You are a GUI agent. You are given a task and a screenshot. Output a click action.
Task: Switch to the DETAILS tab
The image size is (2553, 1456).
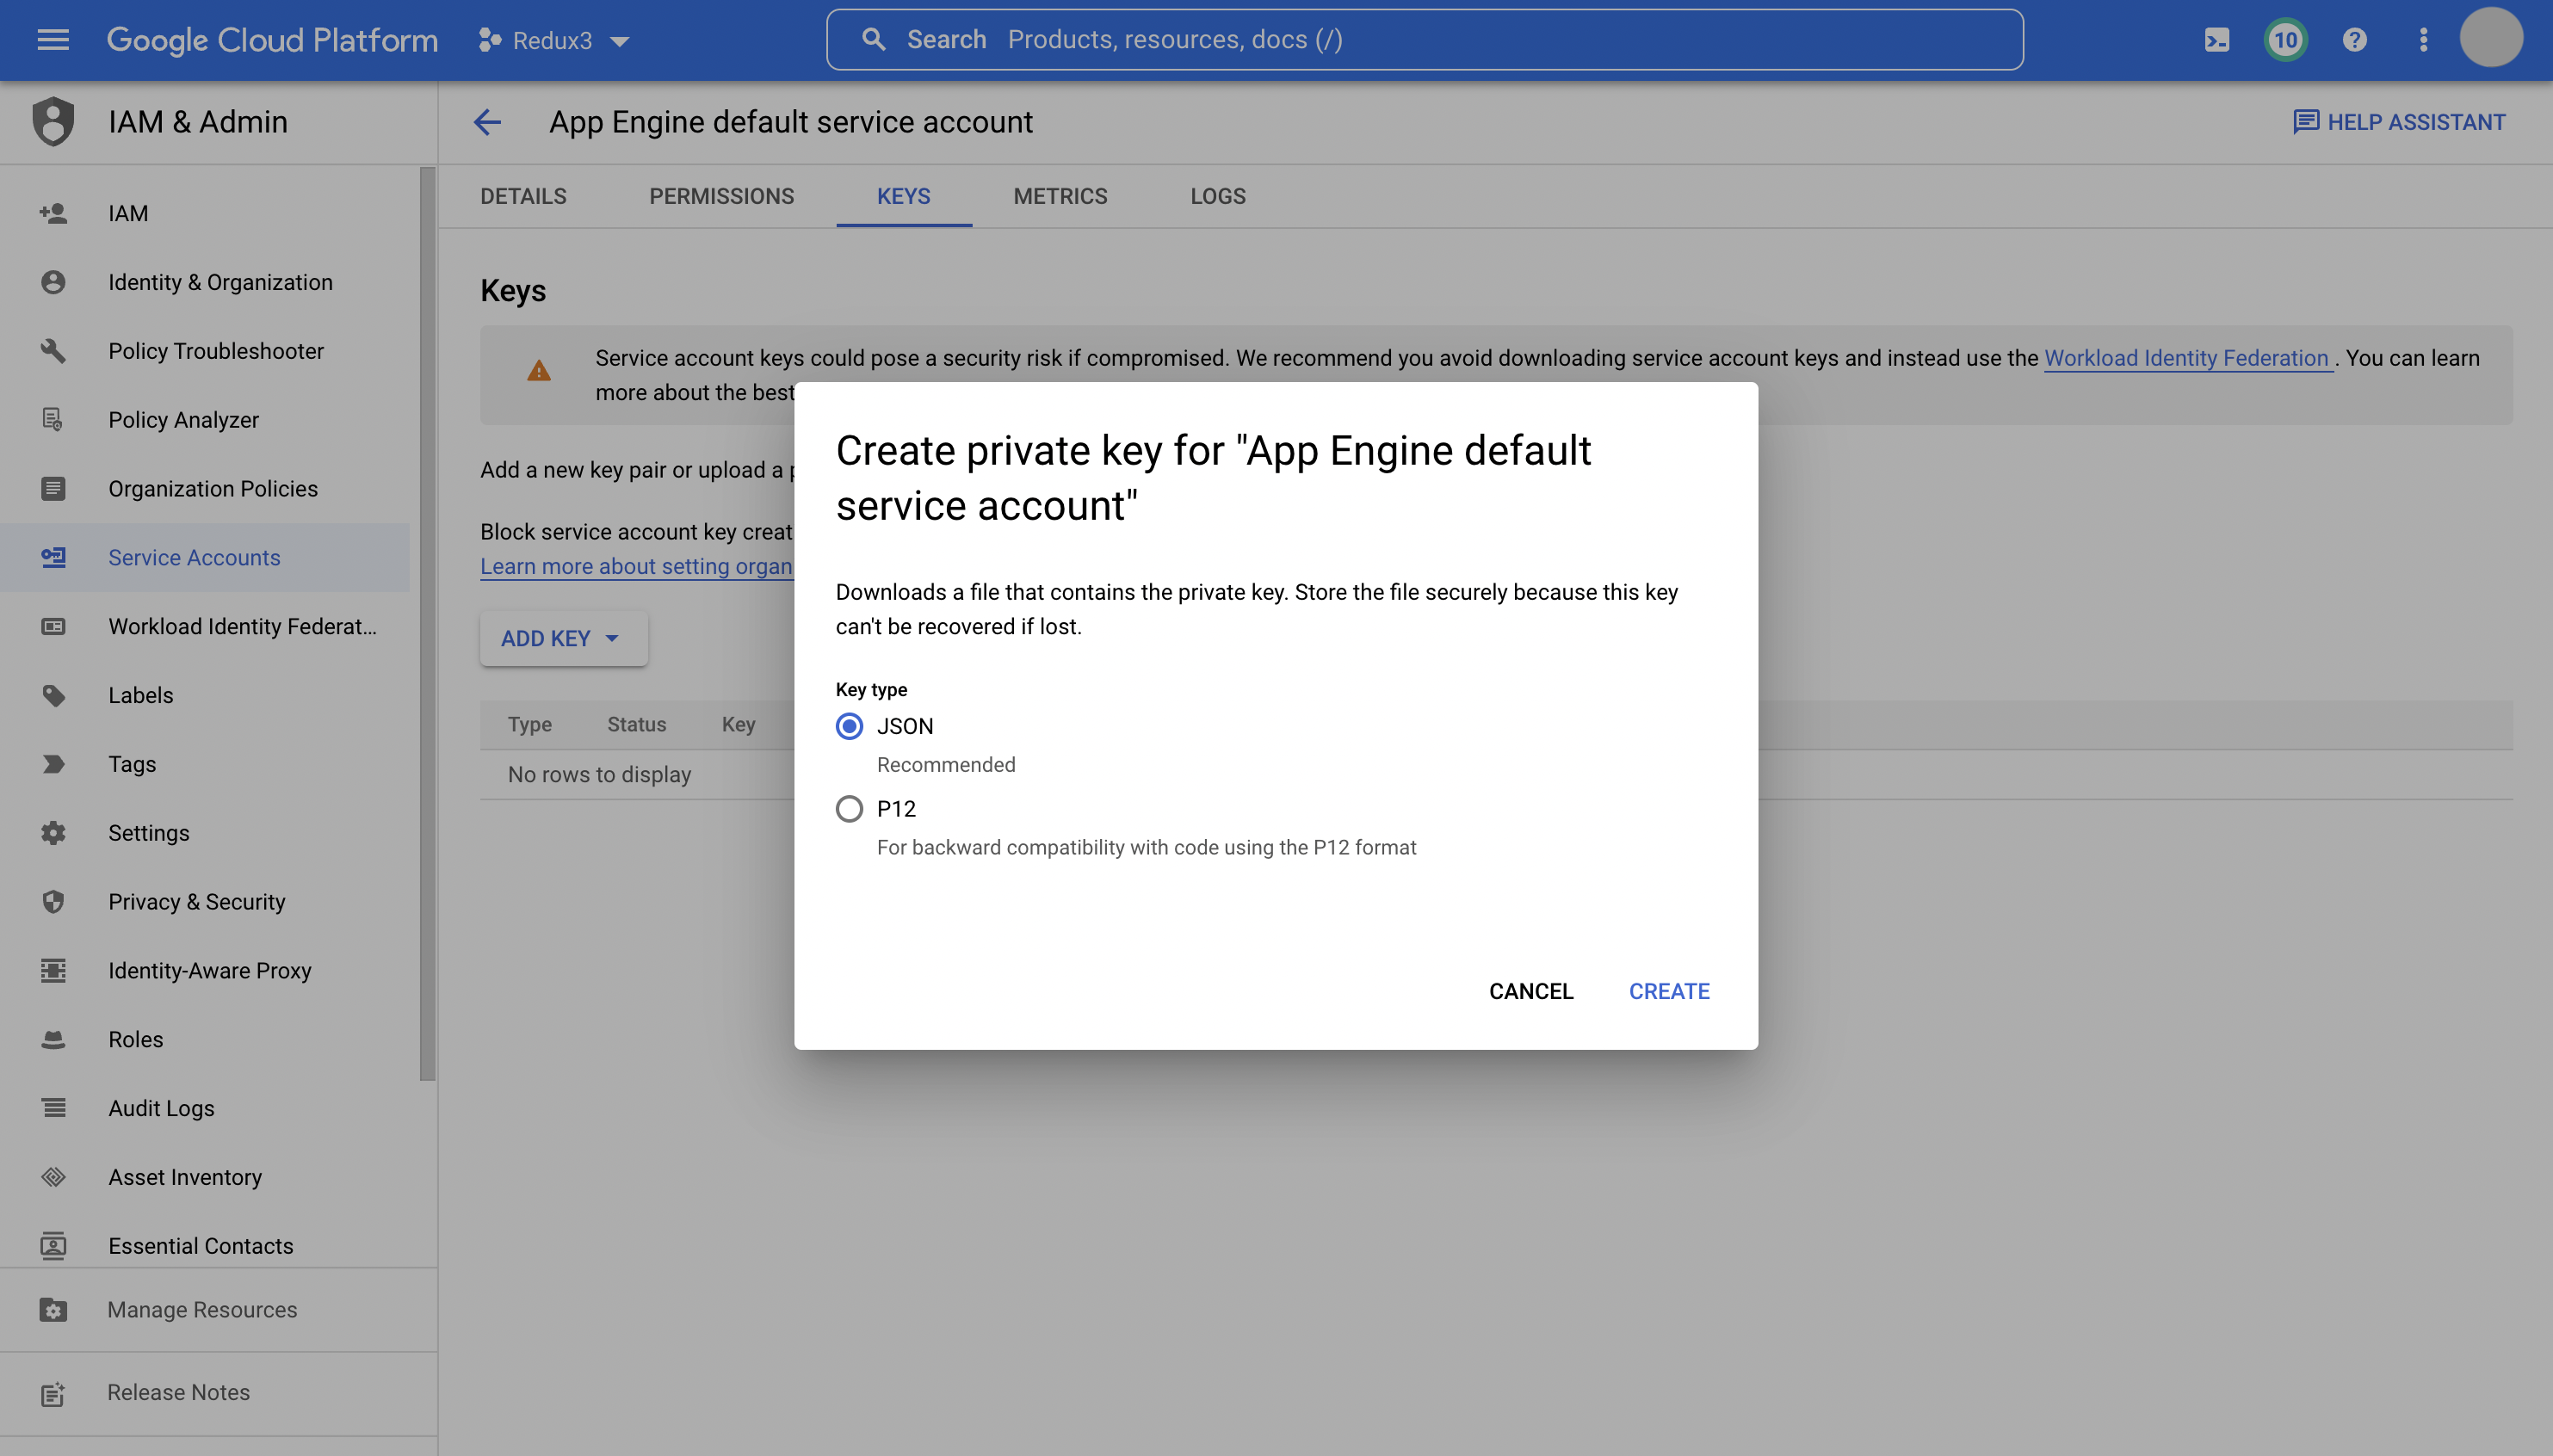[522, 196]
